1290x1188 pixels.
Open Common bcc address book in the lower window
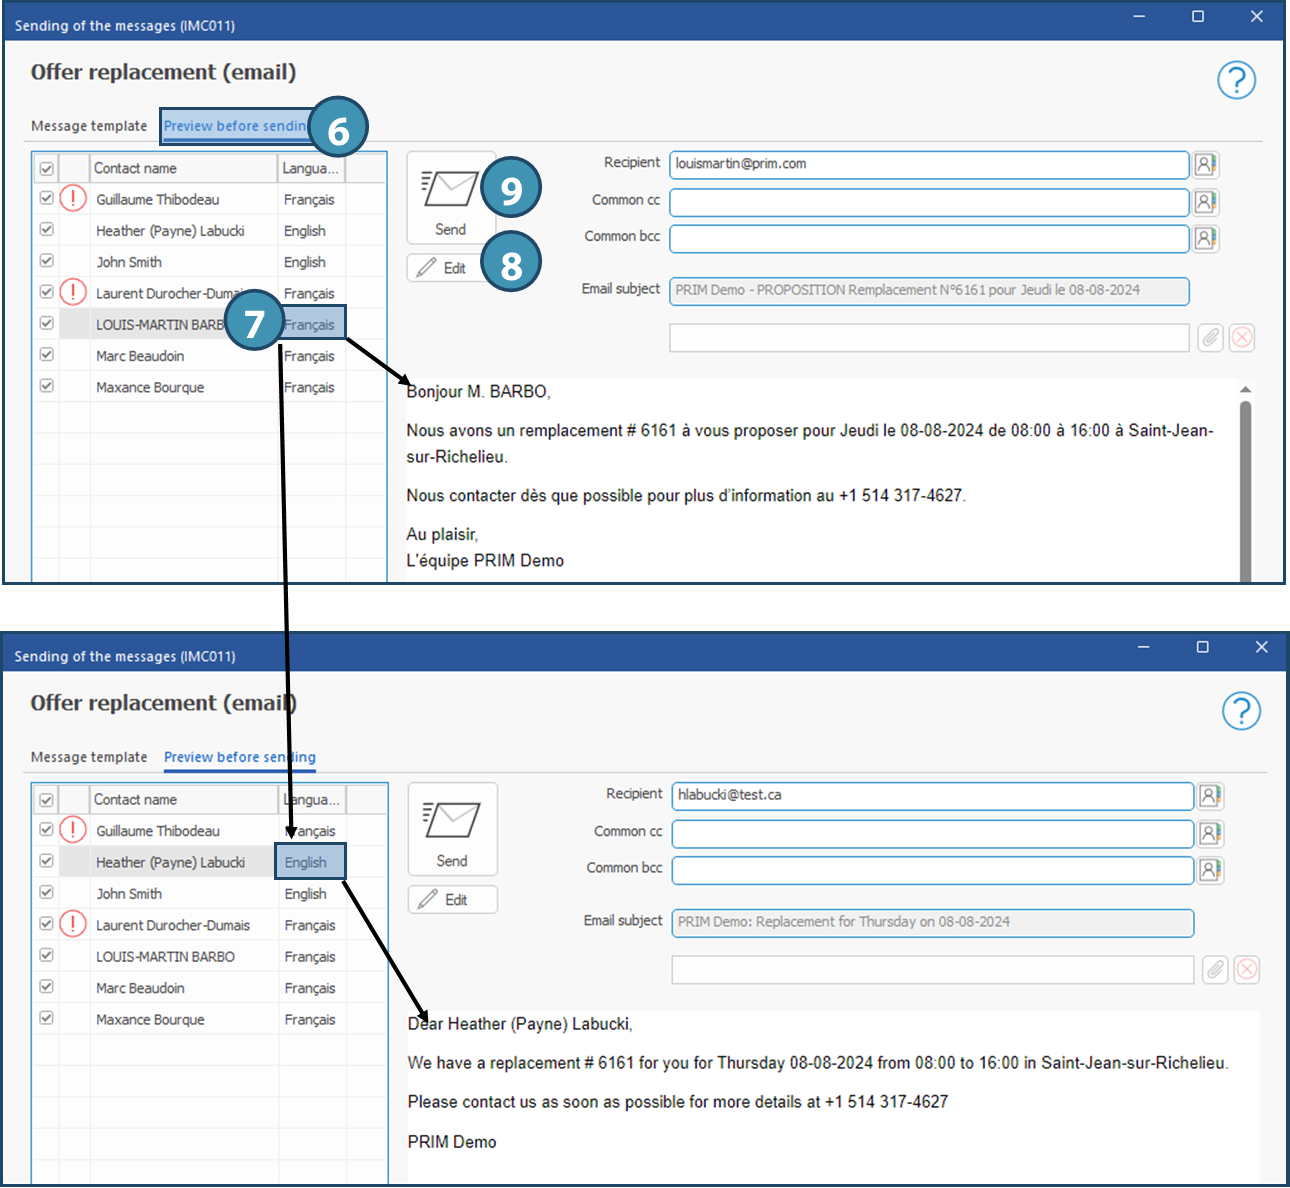[x=1210, y=870]
